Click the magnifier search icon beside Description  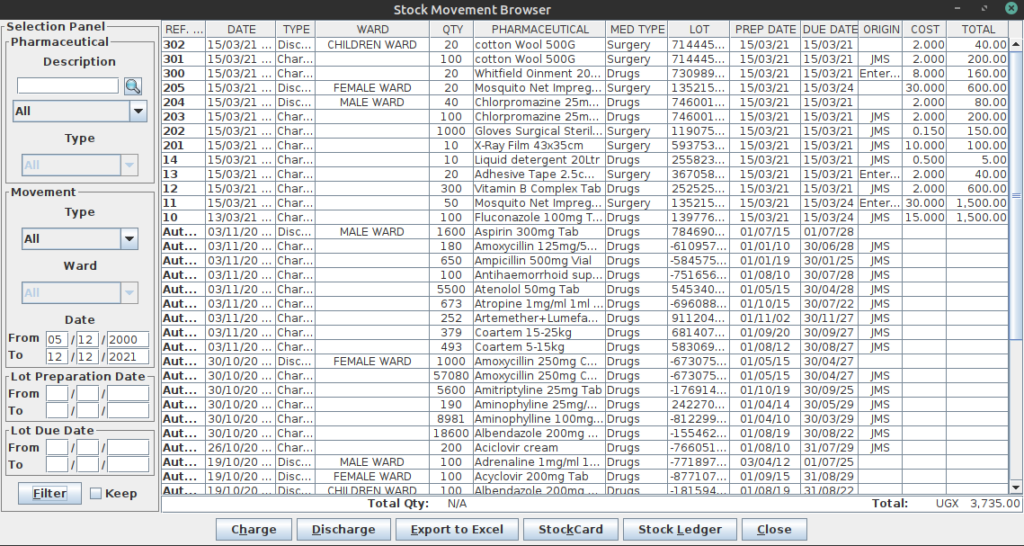pos(133,86)
